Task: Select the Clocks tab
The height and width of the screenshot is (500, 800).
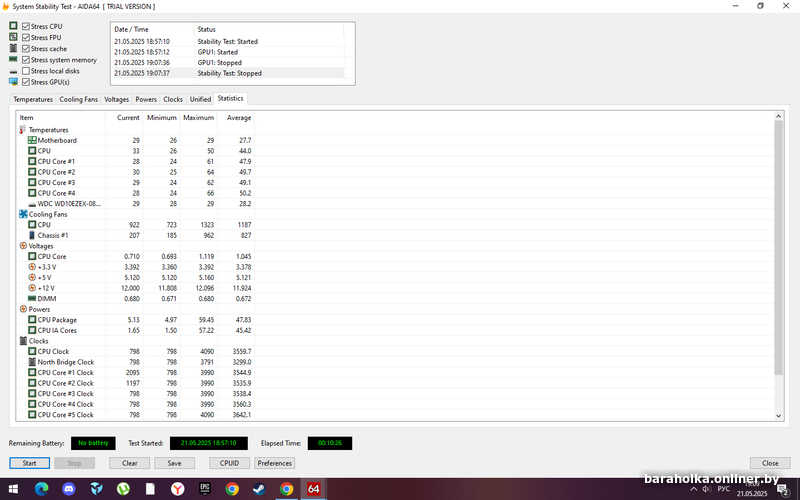Action: 173,99
